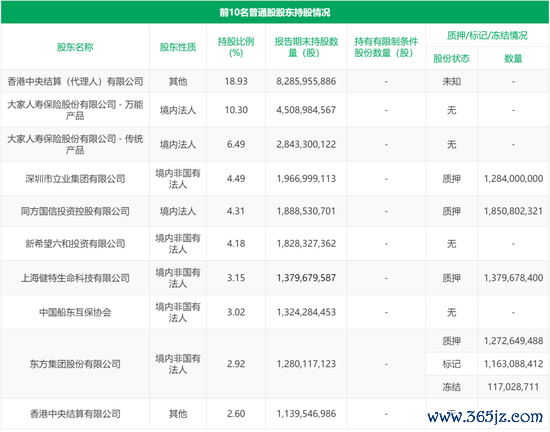Click the table title 前10名普通股股东持股情况
The width and height of the screenshot is (550, 432).
coord(275,13)
